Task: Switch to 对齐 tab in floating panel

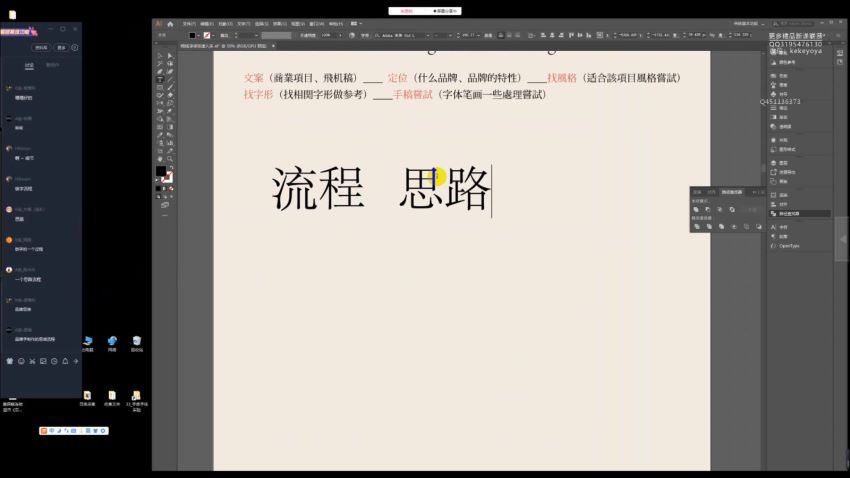Action: pyautogui.click(x=711, y=192)
